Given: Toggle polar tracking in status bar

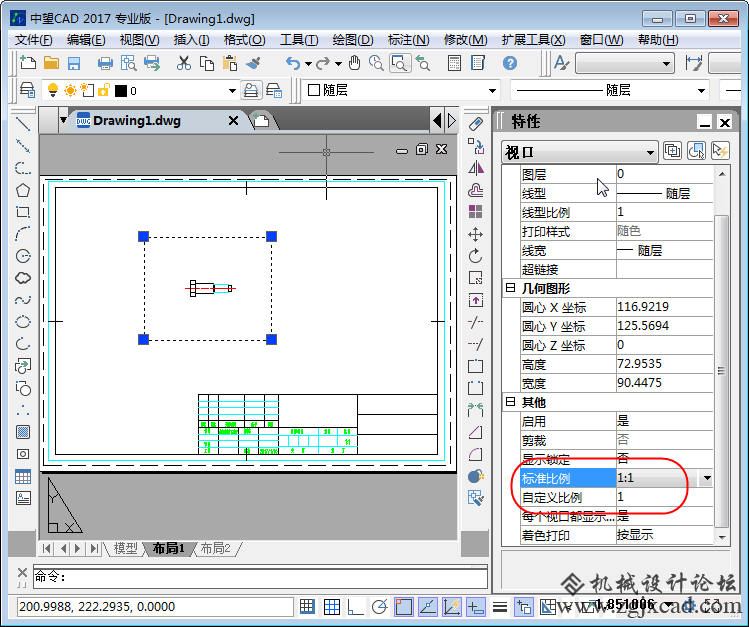Looking at the screenshot, I should click(379, 606).
